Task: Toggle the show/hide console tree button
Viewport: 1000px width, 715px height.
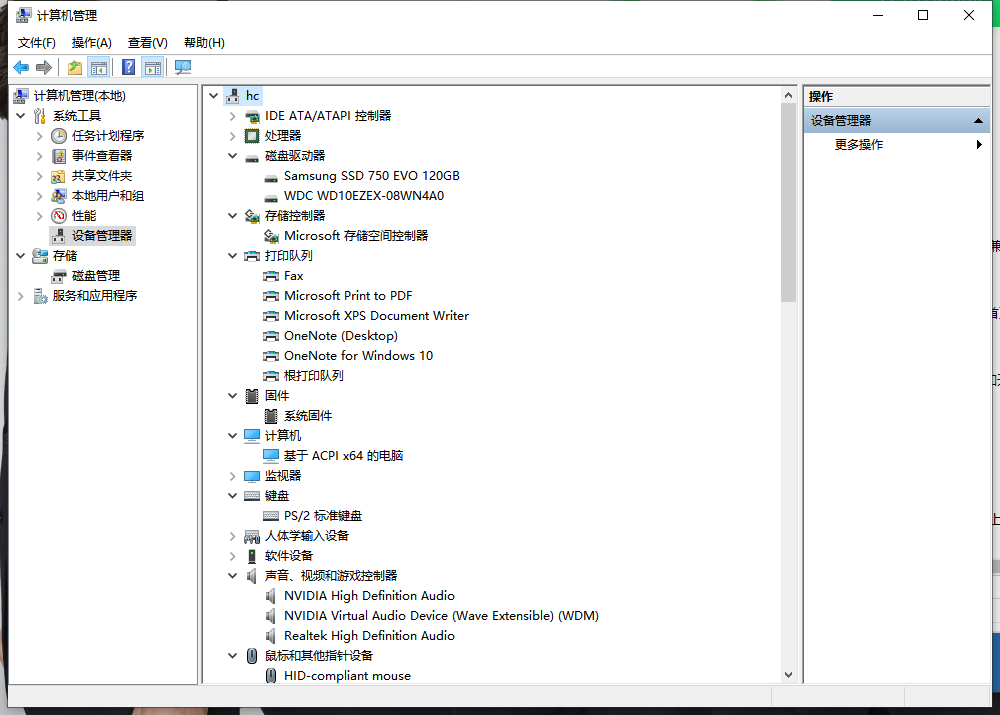Action: tap(98, 67)
